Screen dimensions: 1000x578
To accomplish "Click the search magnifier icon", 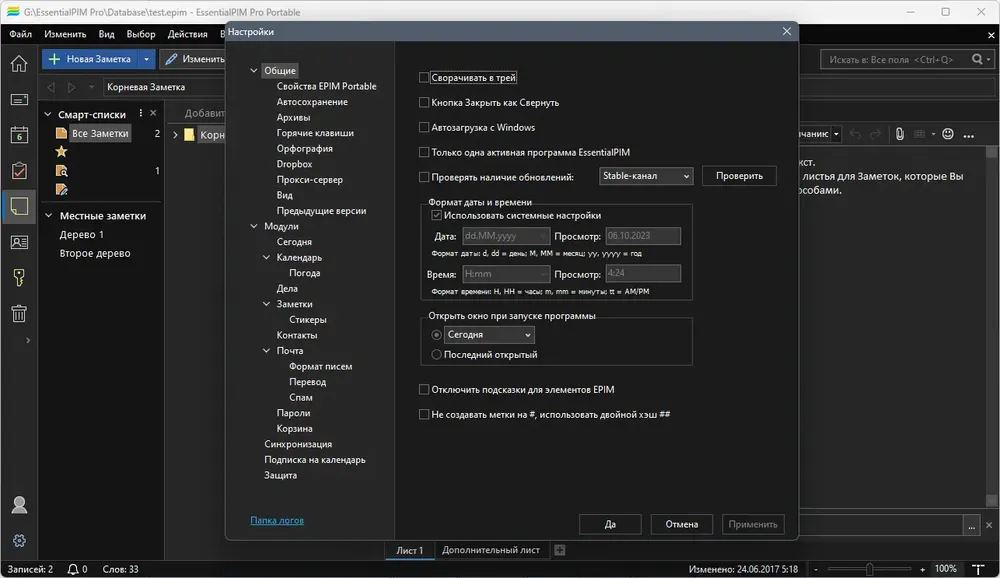I will (977, 59).
